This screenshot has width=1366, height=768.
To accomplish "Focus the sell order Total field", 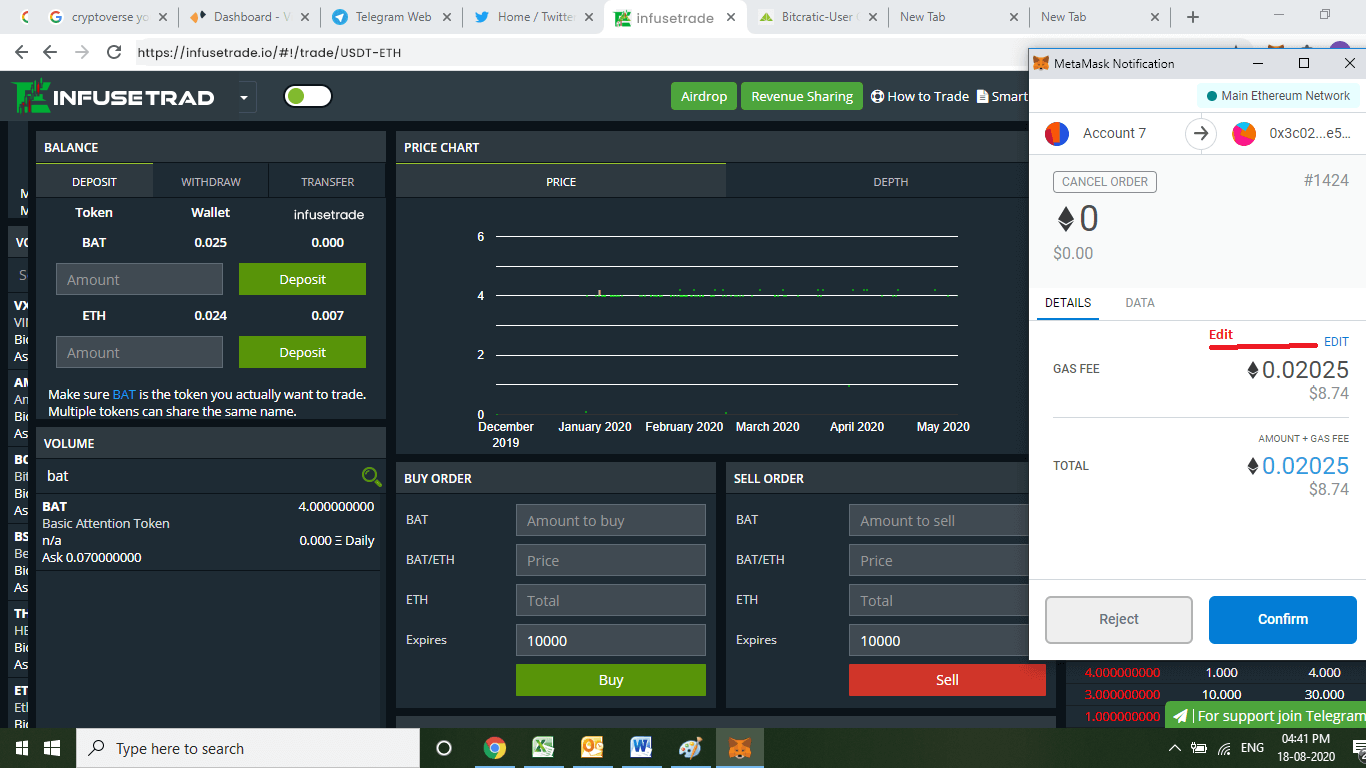I will [939, 600].
